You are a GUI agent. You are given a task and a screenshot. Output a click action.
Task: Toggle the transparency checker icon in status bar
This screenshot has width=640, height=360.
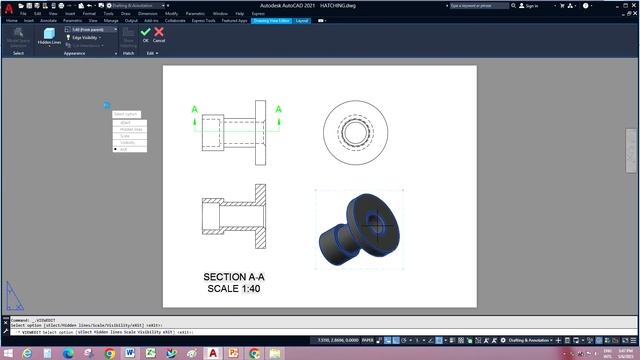(461, 340)
